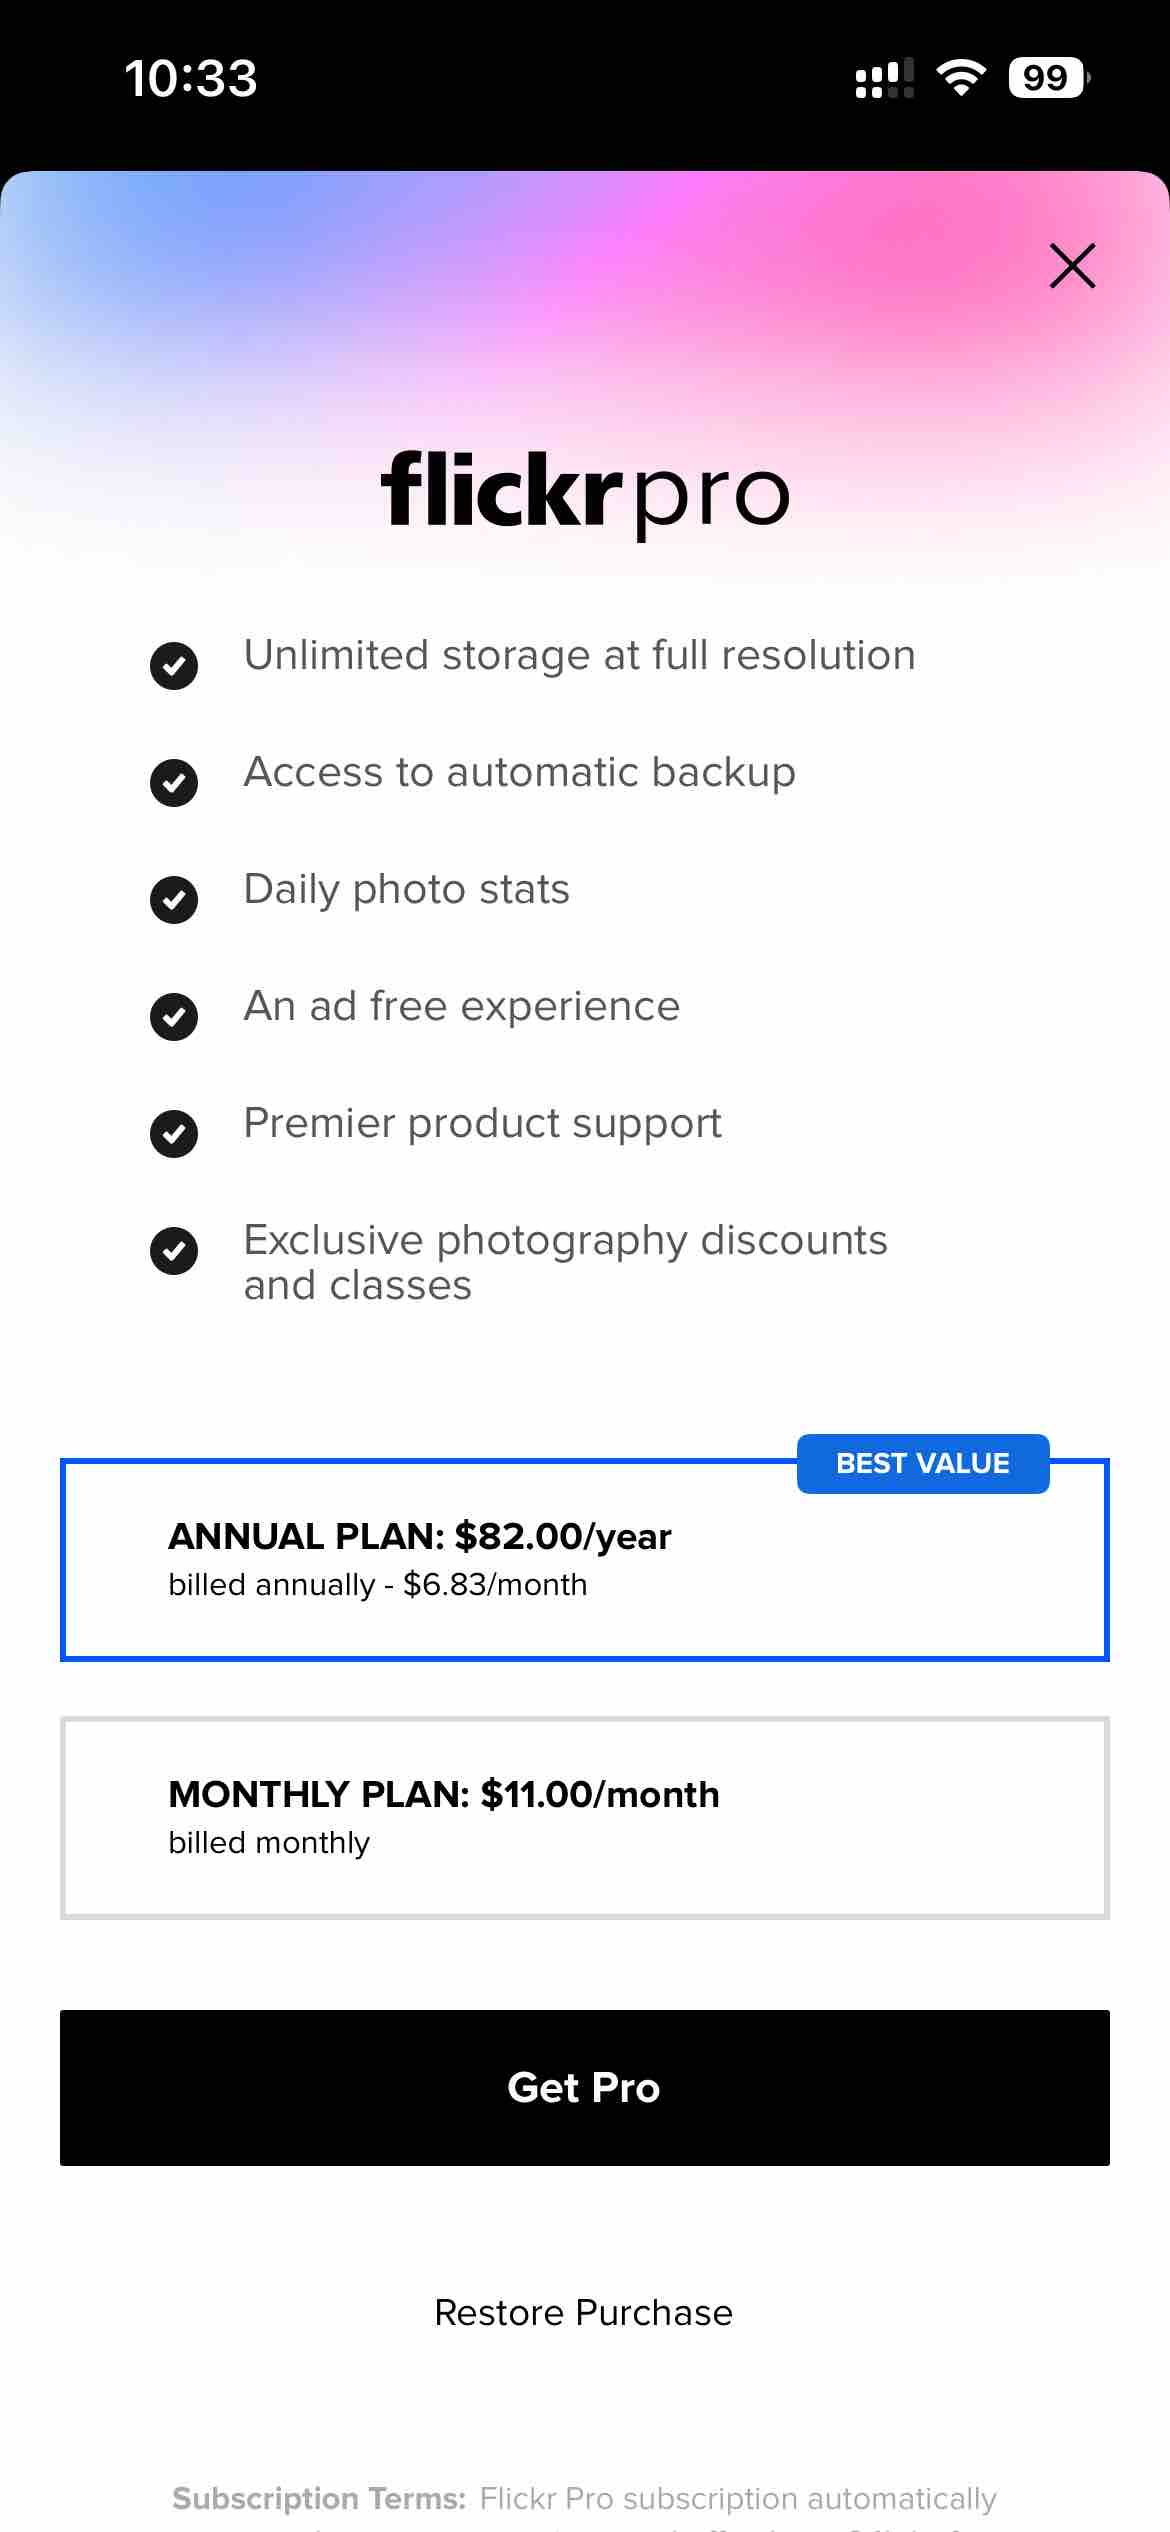This screenshot has width=1170, height=2532.
Task: Tap the cellular signal bars
Action: pos(884,78)
